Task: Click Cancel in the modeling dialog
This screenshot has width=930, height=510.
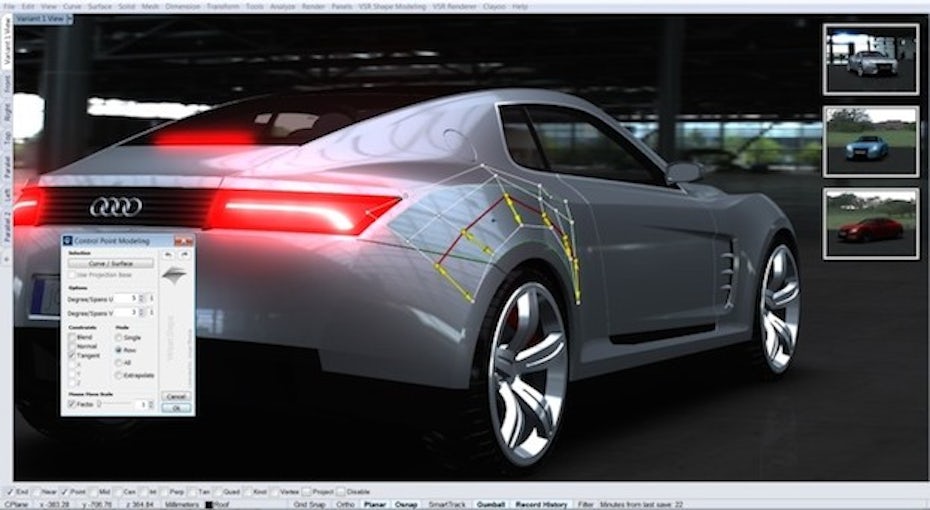Action: pos(176,396)
